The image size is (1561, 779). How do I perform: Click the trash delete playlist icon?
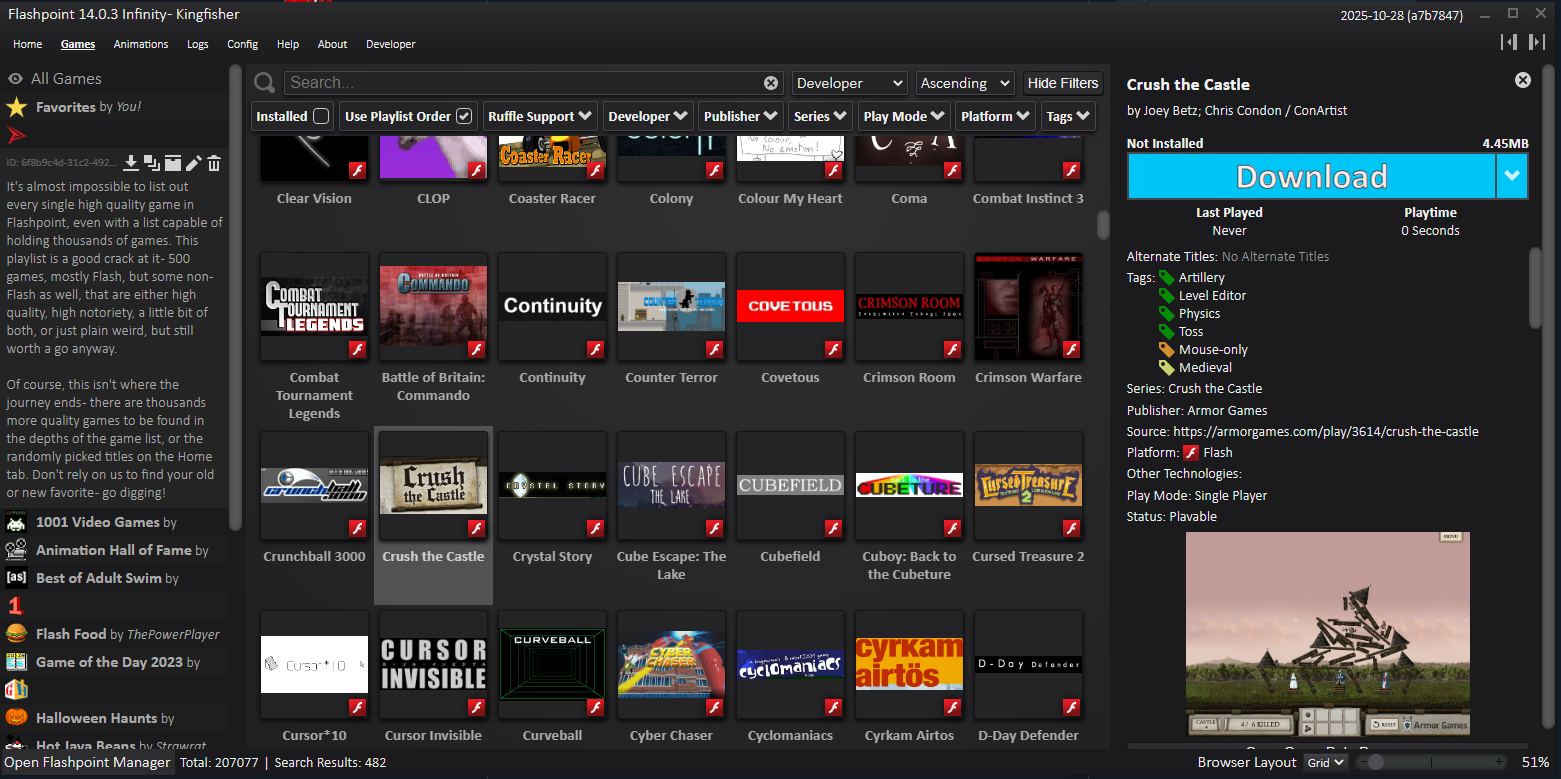(214, 163)
